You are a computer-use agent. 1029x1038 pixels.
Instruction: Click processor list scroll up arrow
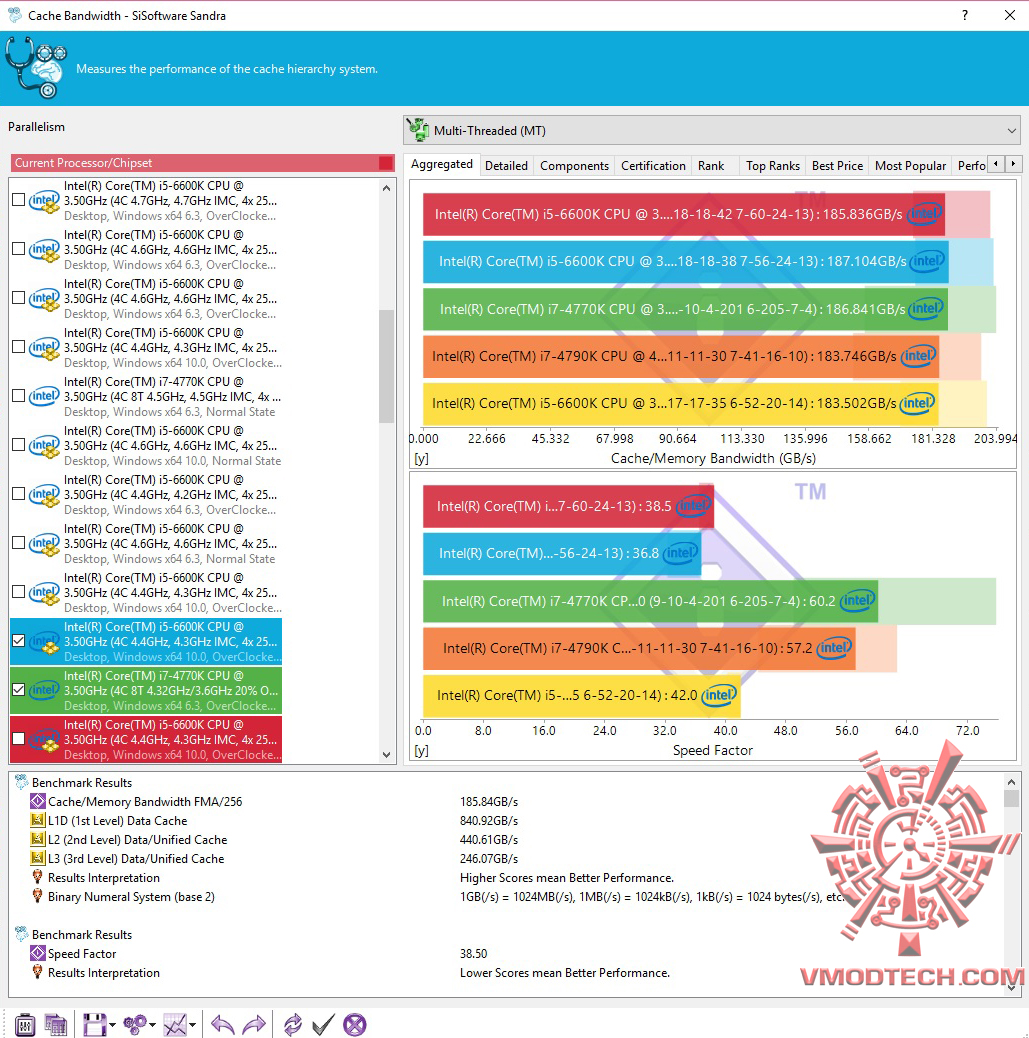(387, 188)
